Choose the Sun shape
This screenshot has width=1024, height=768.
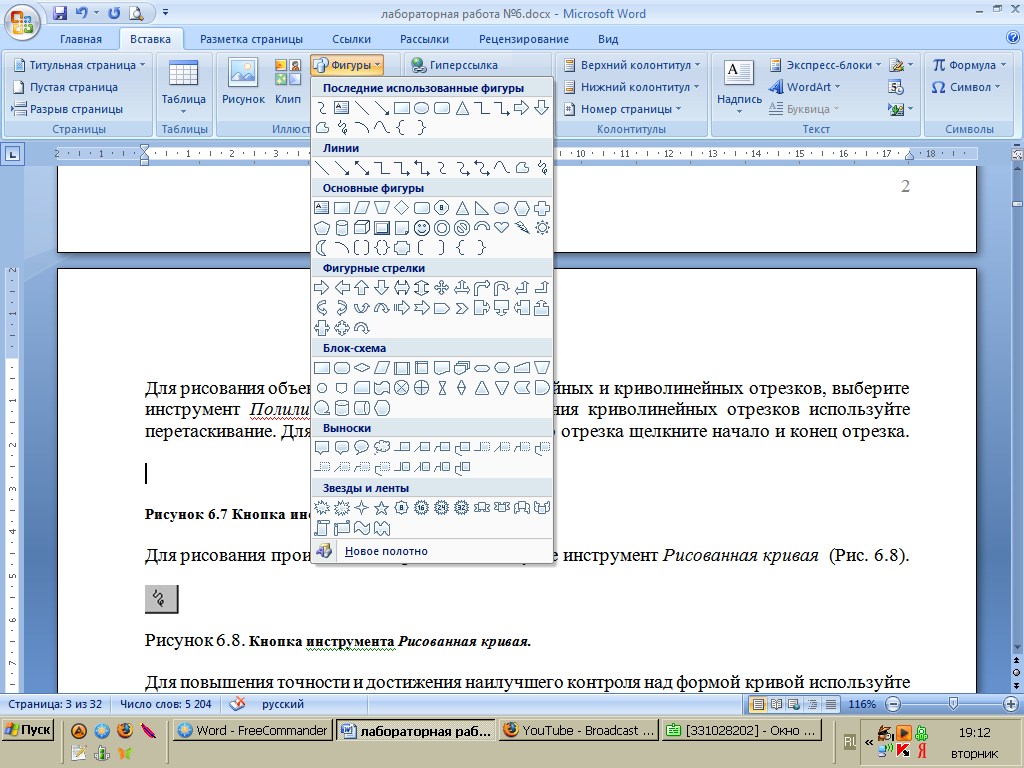pyautogui.click(x=541, y=228)
